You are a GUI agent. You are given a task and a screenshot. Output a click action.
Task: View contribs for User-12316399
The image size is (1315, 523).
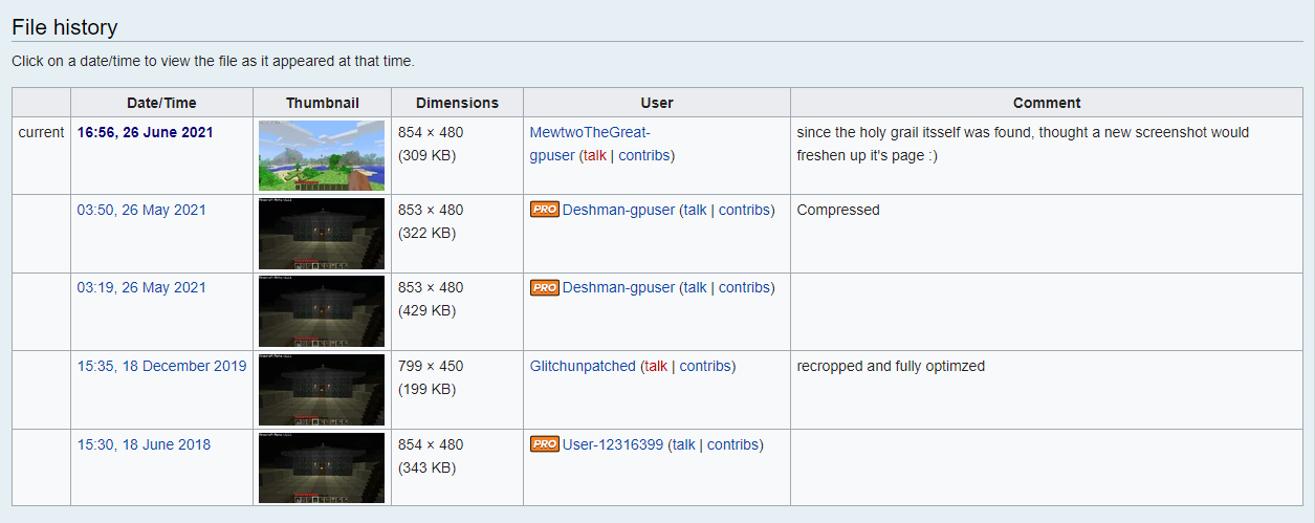(x=732, y=445)
